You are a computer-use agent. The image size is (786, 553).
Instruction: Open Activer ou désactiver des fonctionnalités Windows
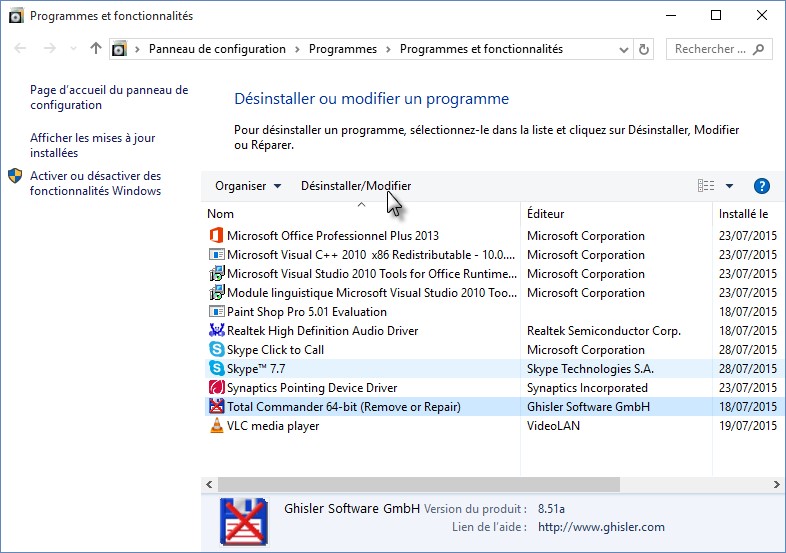tap(95, 184)
